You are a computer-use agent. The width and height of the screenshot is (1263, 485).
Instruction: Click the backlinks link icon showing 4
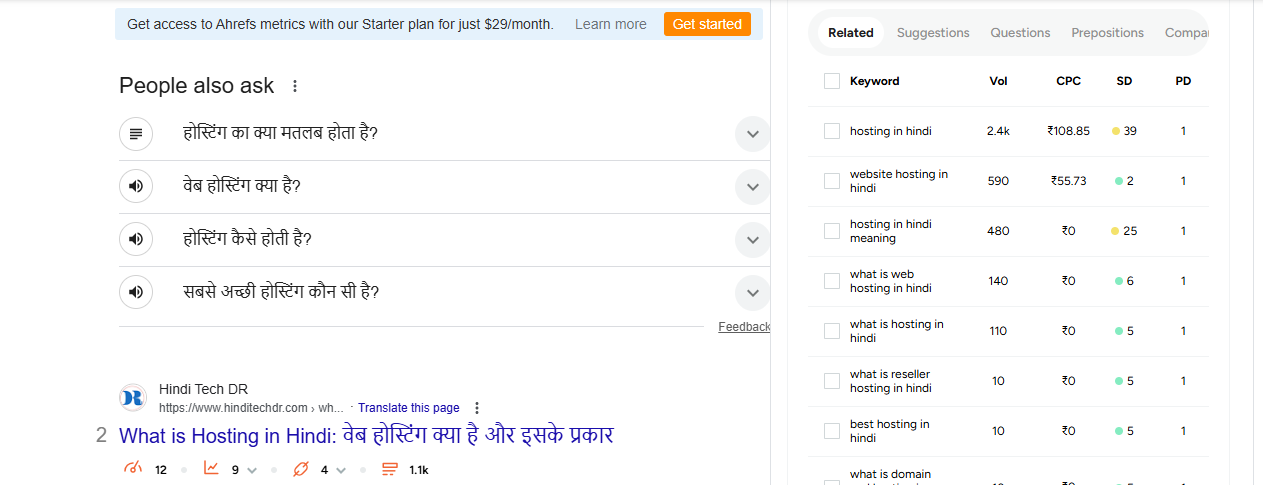click(299, 469)
